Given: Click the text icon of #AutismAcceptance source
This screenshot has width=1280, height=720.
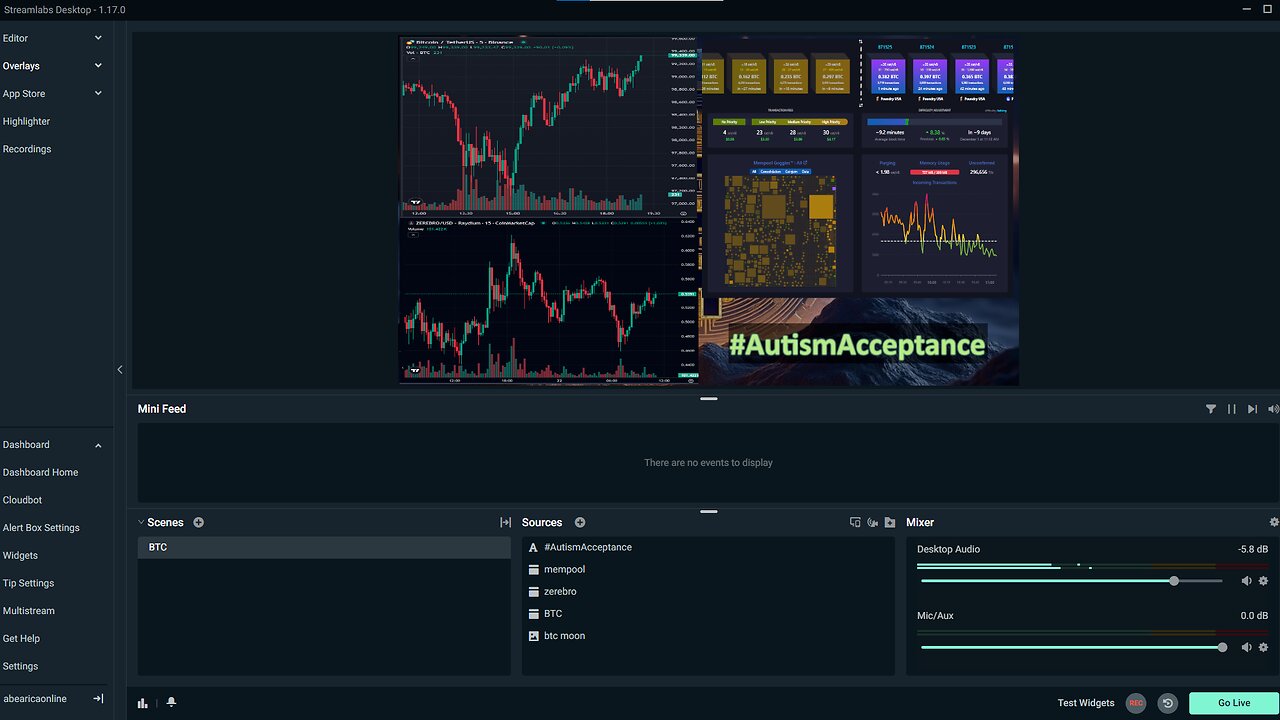Looking at the screenshot, I should point(534,547).
